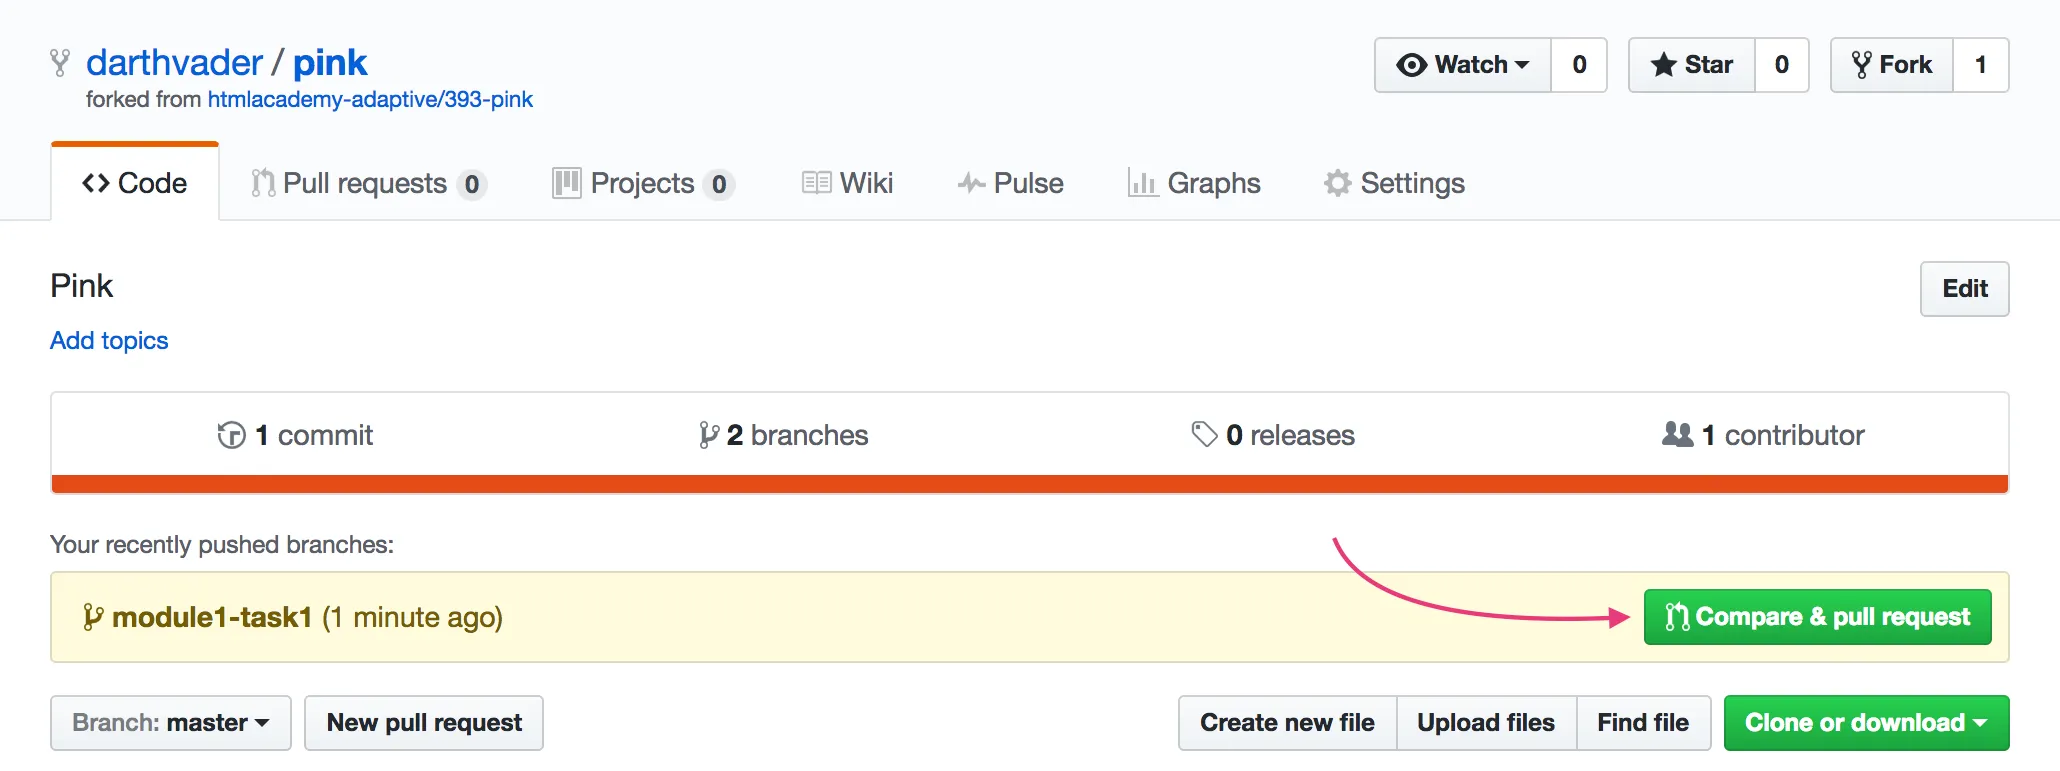Click the New pull request button
This screenshot has height=771, width=2060.
click(424, 723)
